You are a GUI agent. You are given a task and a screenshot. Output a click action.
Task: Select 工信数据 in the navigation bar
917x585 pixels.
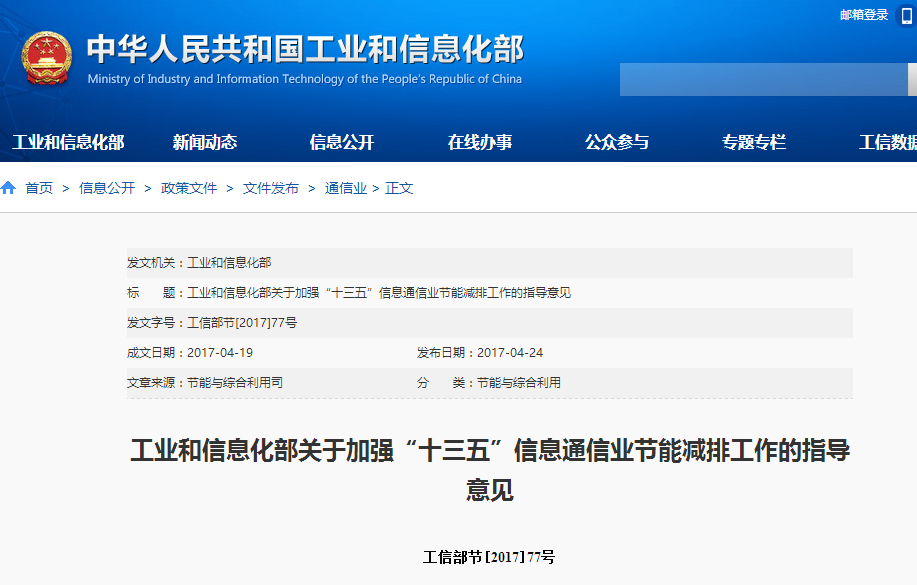tap(887, 142)
